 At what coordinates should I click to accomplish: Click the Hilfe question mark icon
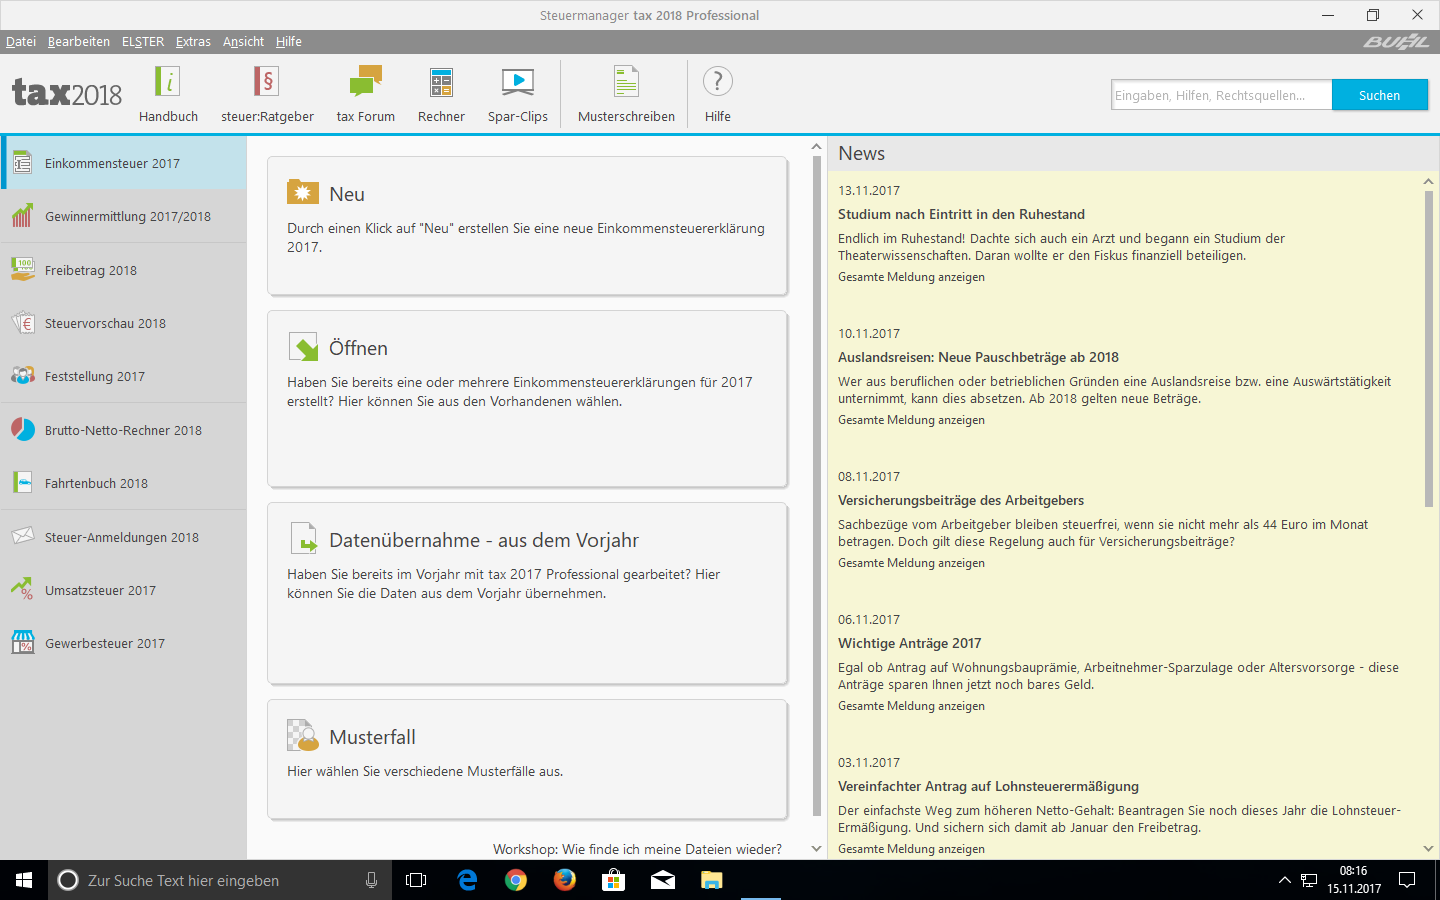717,81
